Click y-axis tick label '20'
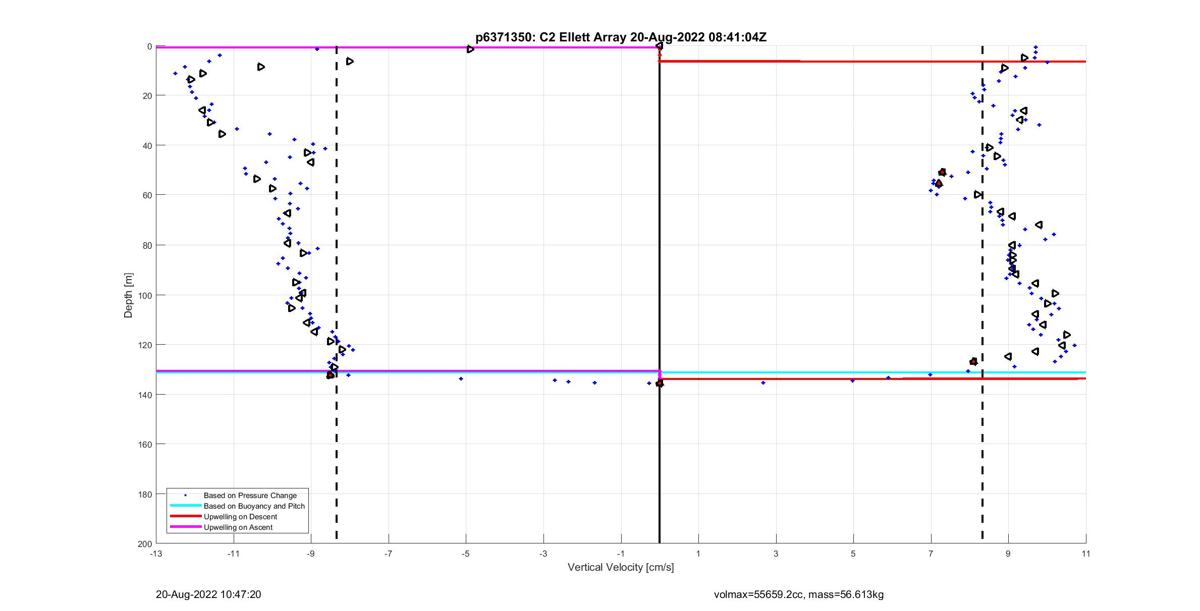 pos(146,96)
